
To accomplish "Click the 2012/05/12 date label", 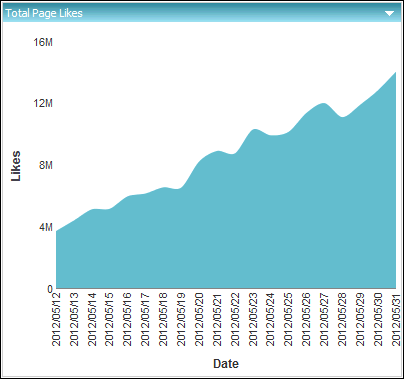I will tap(56, 319).
